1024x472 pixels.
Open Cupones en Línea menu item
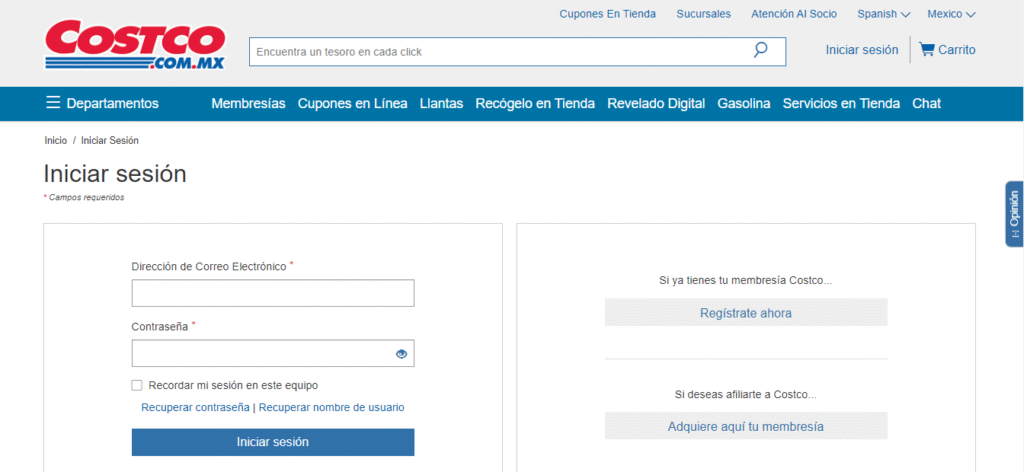tap(352, 103)
